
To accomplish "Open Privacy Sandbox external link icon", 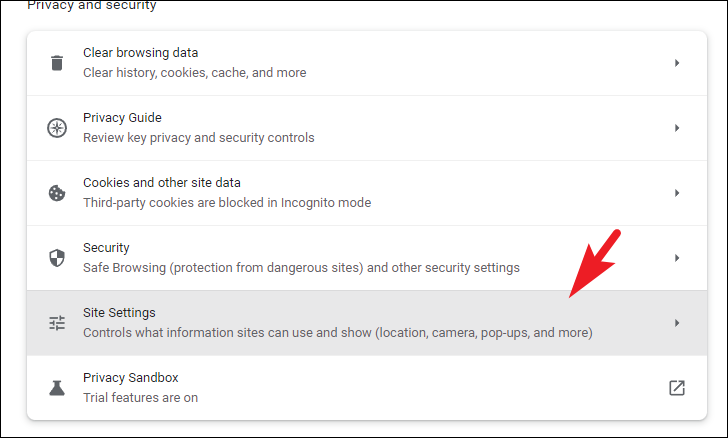I will click(x=676, y=388).
